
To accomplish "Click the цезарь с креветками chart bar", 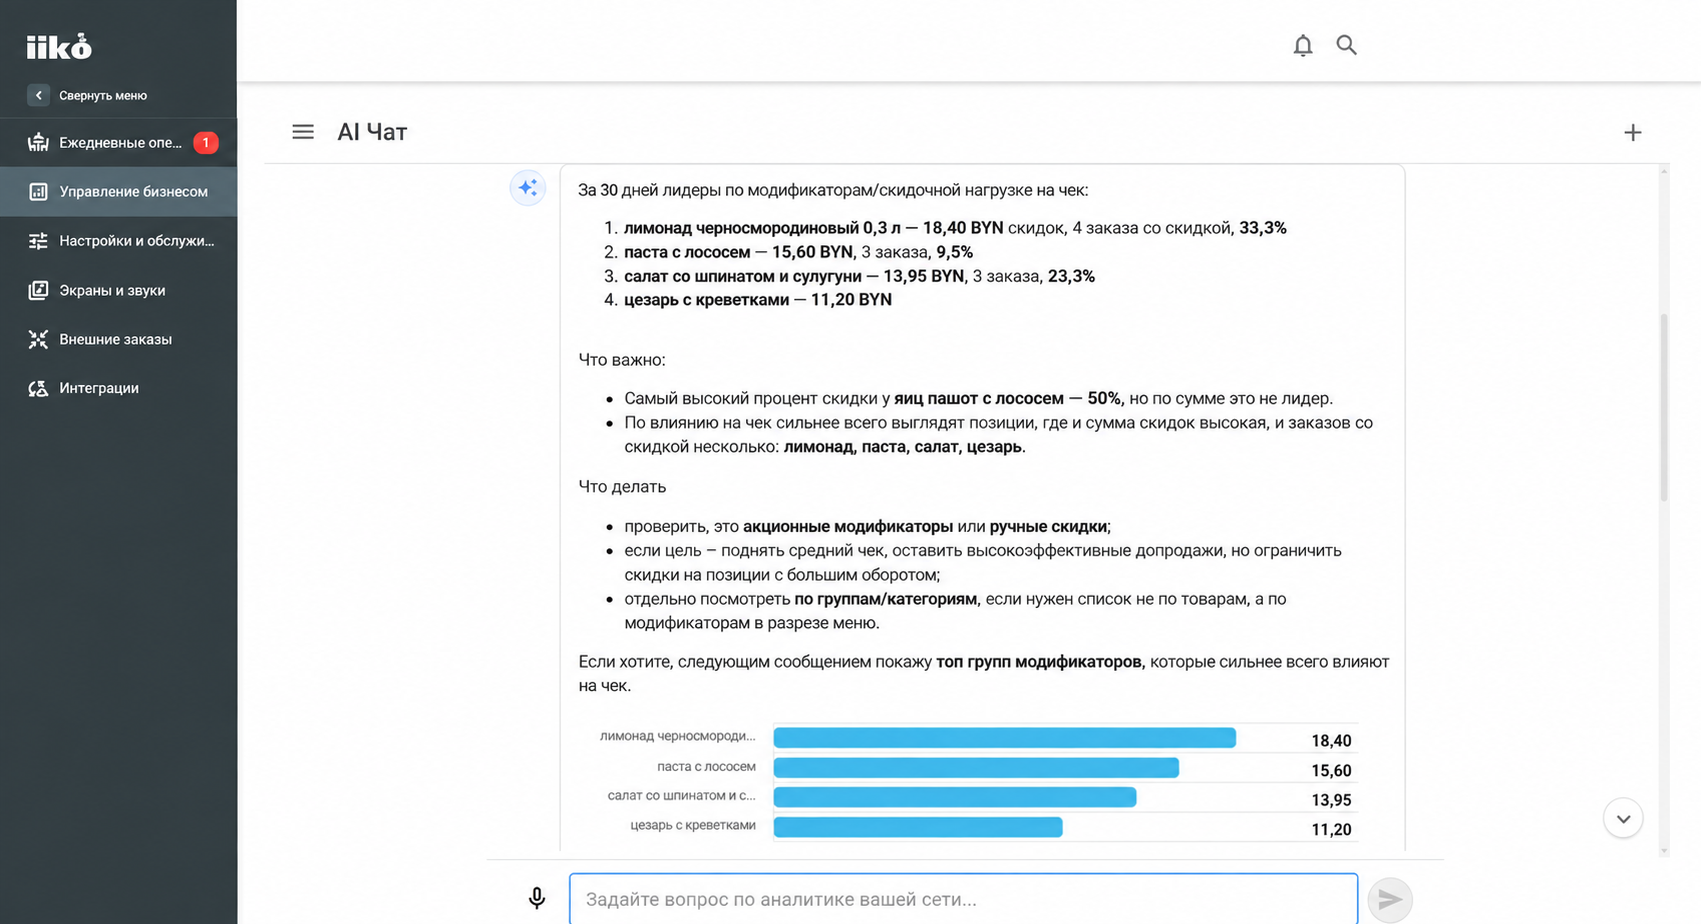I will tap(918, 827).
